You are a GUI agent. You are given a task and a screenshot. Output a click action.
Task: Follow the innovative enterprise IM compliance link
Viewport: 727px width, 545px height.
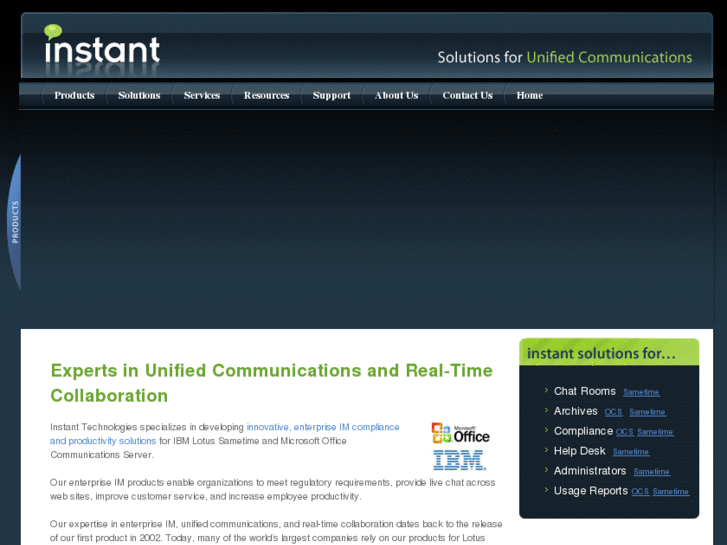[224, 434]
